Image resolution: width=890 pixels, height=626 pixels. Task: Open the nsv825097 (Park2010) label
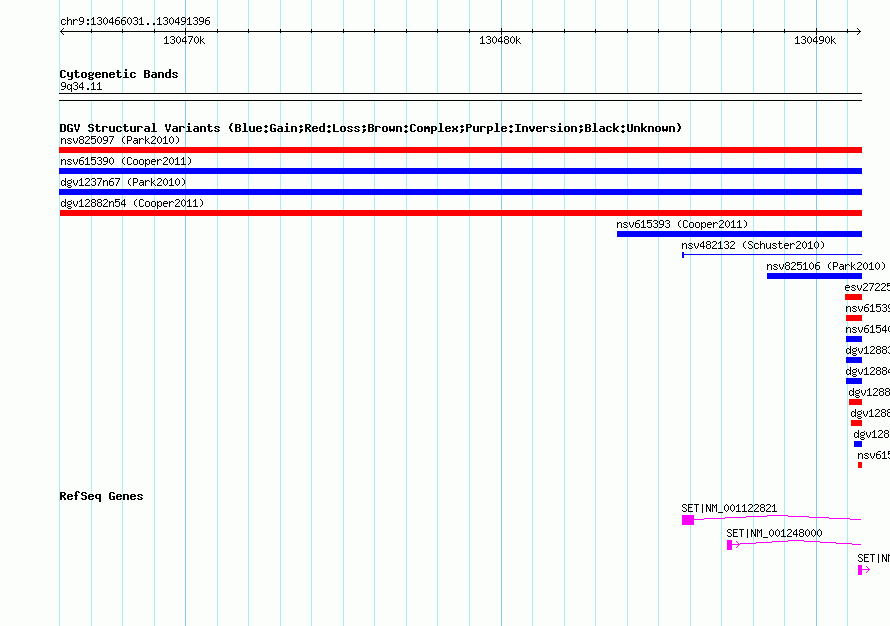[120, 140]
